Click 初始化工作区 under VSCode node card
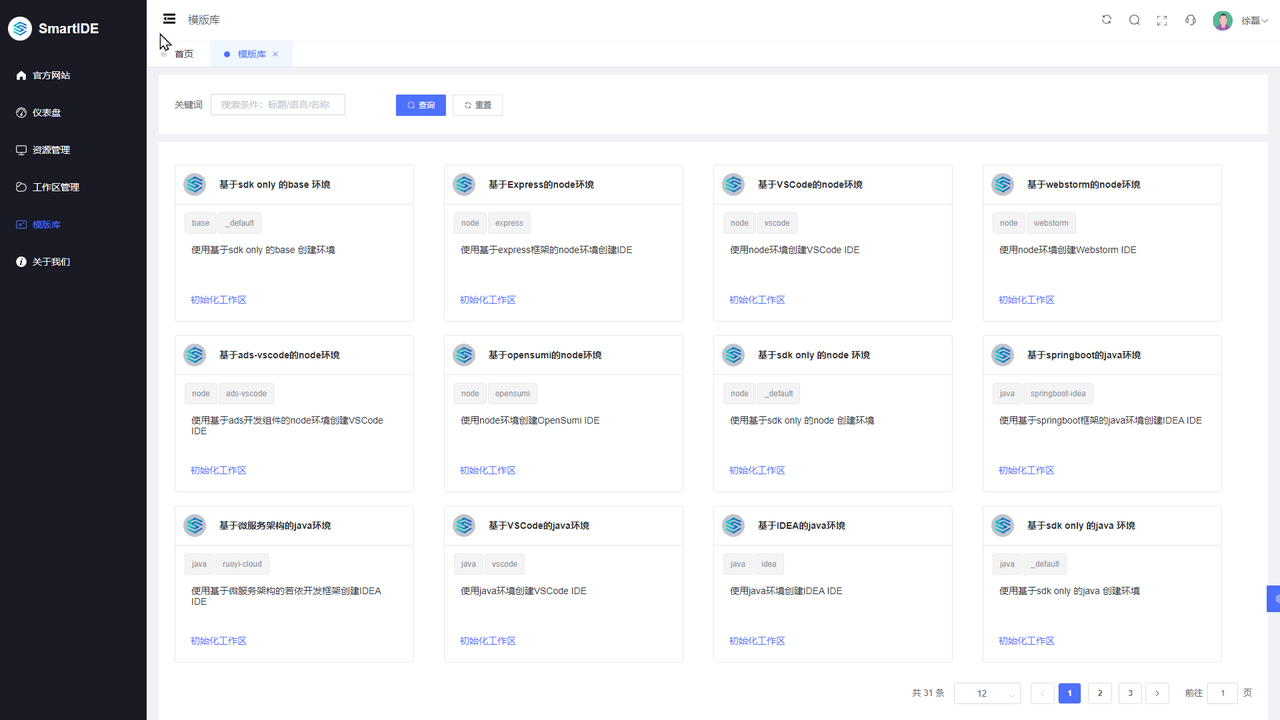The width and height of the screenshot is (1280, 720). 757,300
